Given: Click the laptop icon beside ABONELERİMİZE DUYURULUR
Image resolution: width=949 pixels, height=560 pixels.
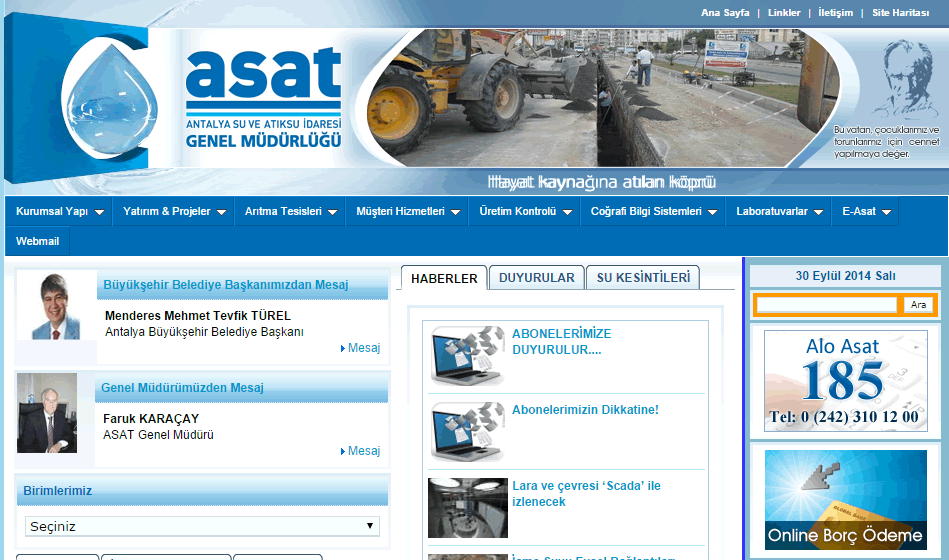Looking at the screenshot, I should (467, 356).
